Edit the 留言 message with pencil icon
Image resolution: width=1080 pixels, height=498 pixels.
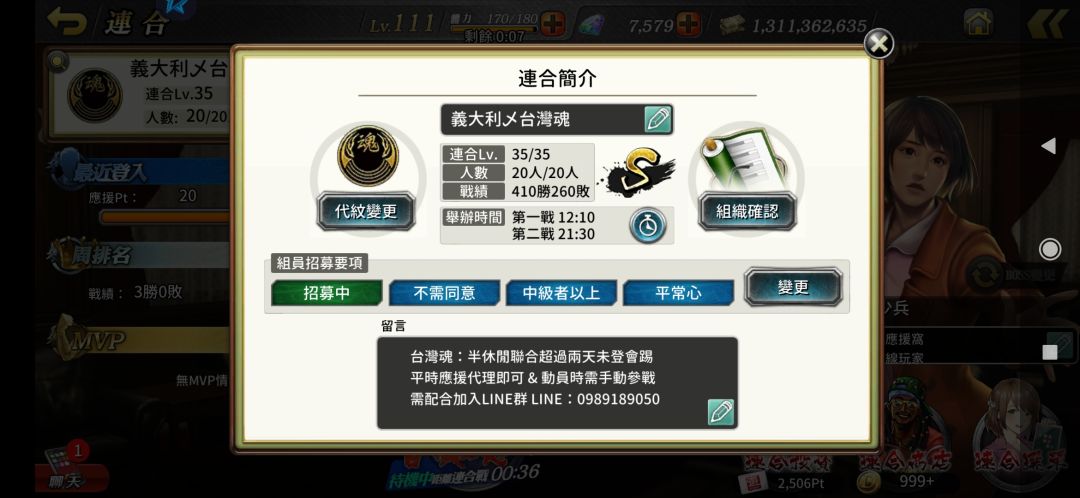point(720,412)
